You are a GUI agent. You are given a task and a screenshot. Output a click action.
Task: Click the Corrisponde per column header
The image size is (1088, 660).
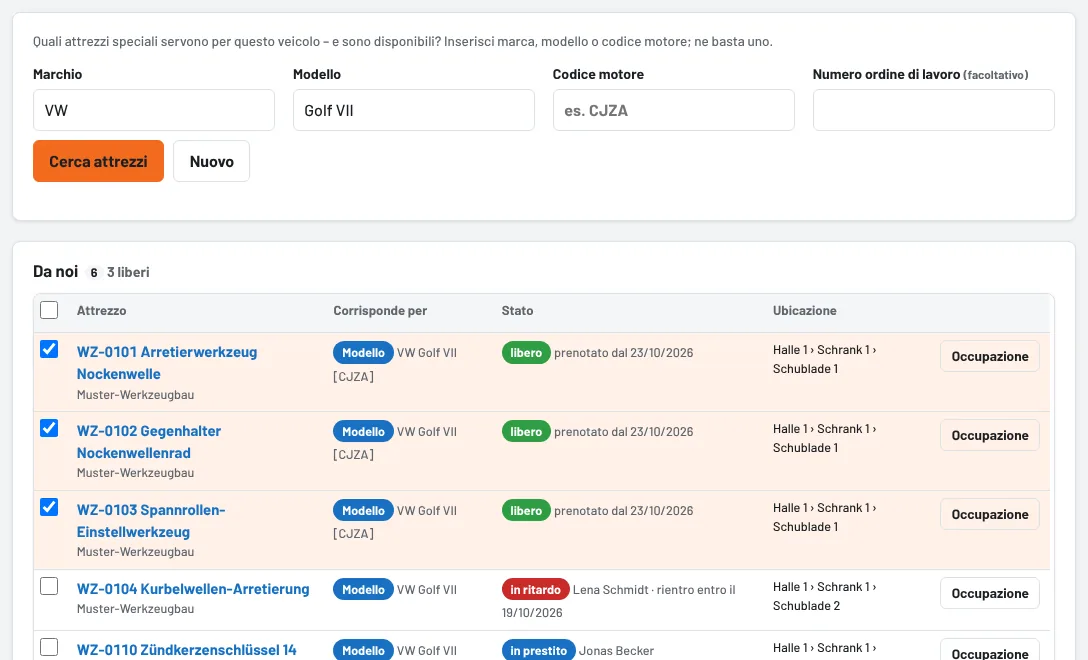coord(380,311)
